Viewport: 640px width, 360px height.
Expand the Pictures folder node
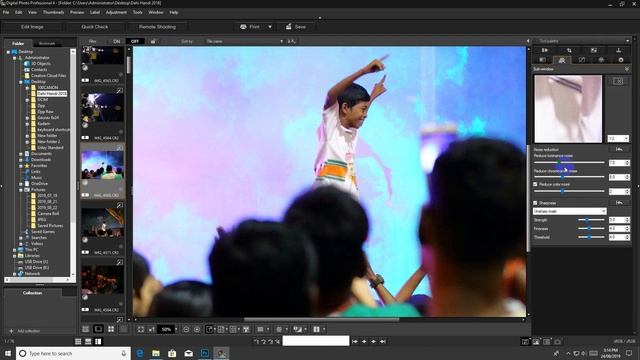click(21, 190)
